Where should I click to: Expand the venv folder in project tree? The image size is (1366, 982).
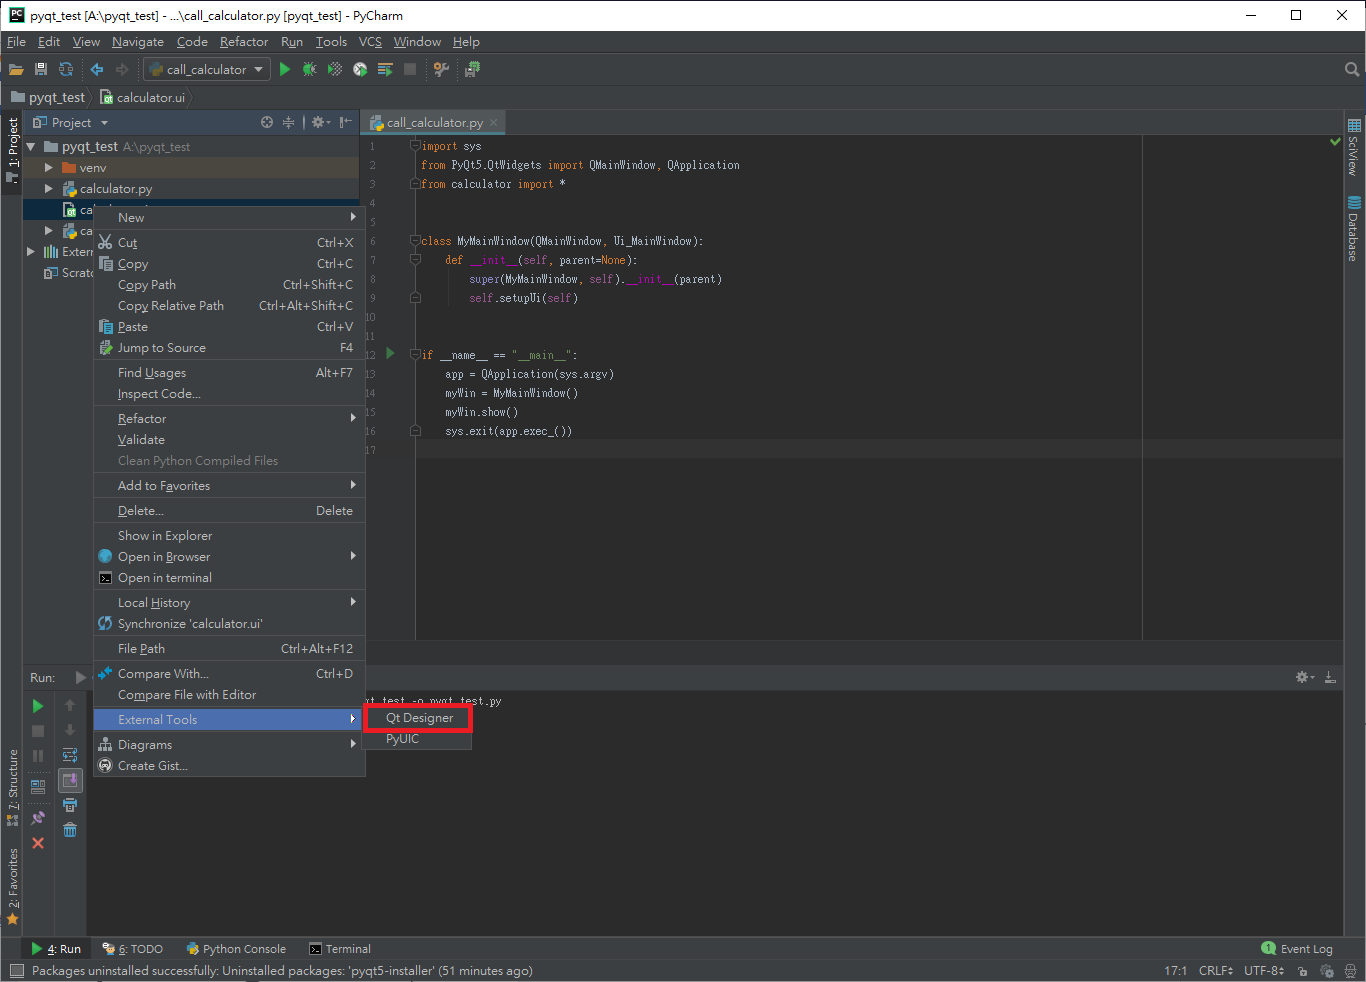click(x=48, y=168)
